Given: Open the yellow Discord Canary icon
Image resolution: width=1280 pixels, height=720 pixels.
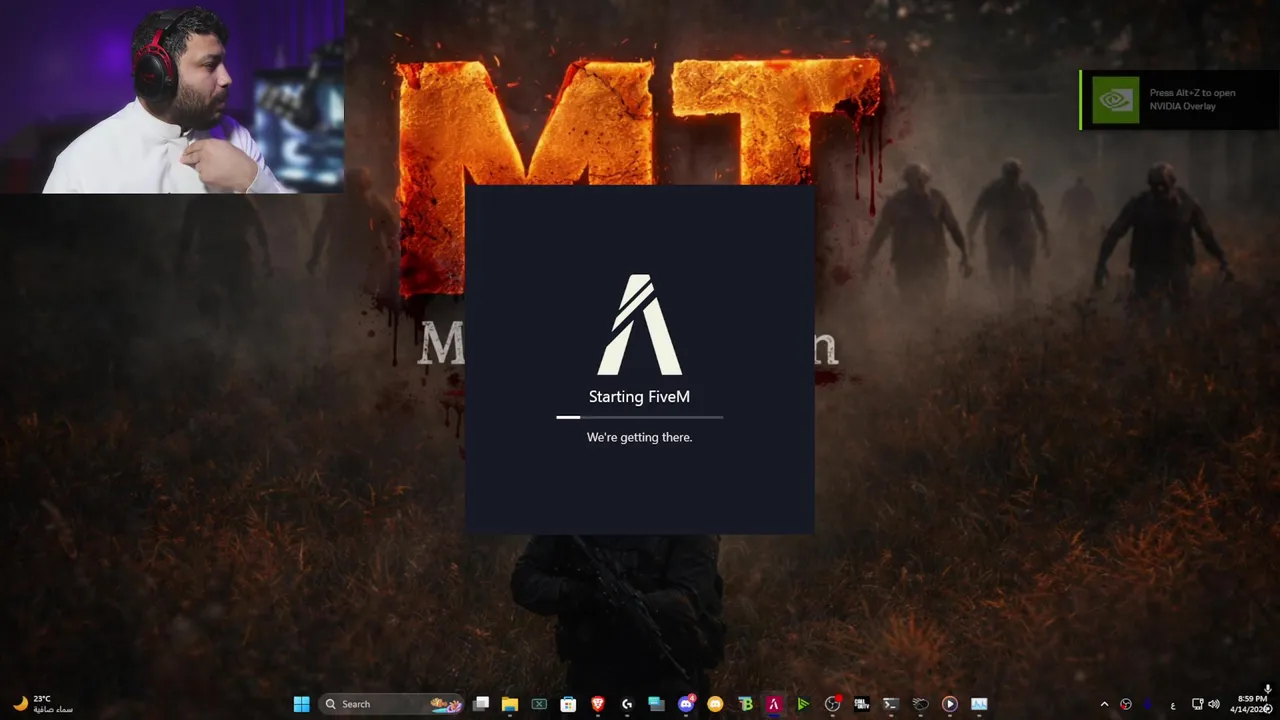Looking at the screenshot, I should 715,704.
